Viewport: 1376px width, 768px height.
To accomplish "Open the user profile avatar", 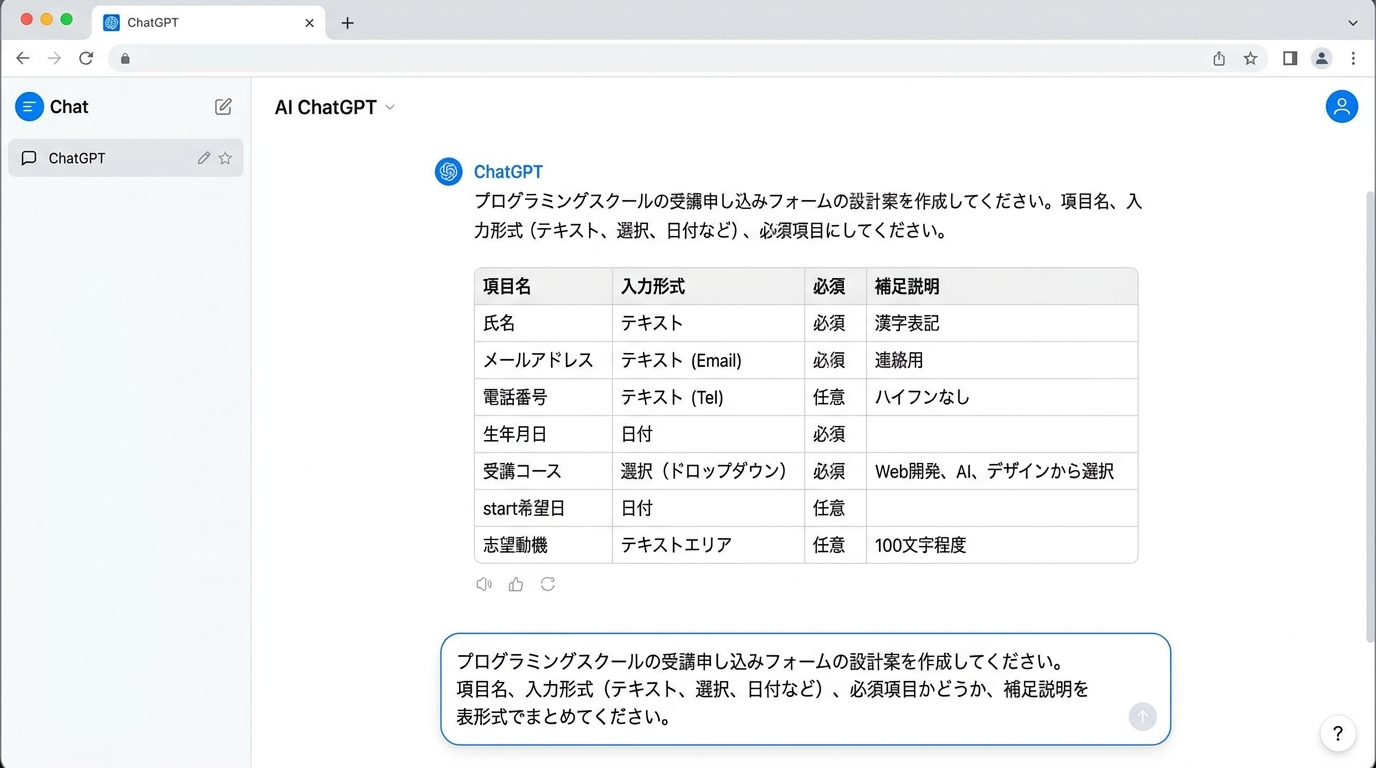I will point(1341,107).
